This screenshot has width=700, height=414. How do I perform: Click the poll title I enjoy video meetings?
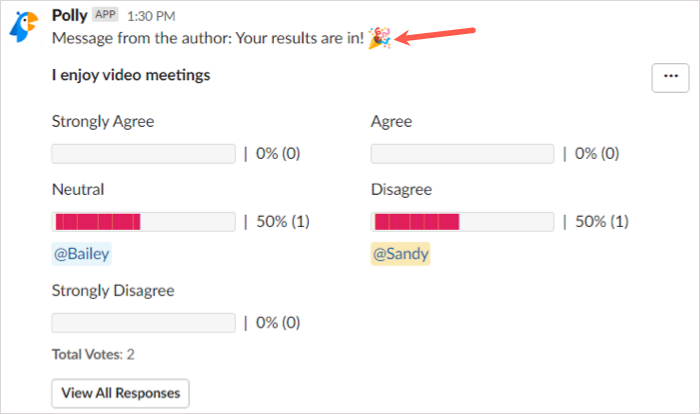(x=131, y=75)
